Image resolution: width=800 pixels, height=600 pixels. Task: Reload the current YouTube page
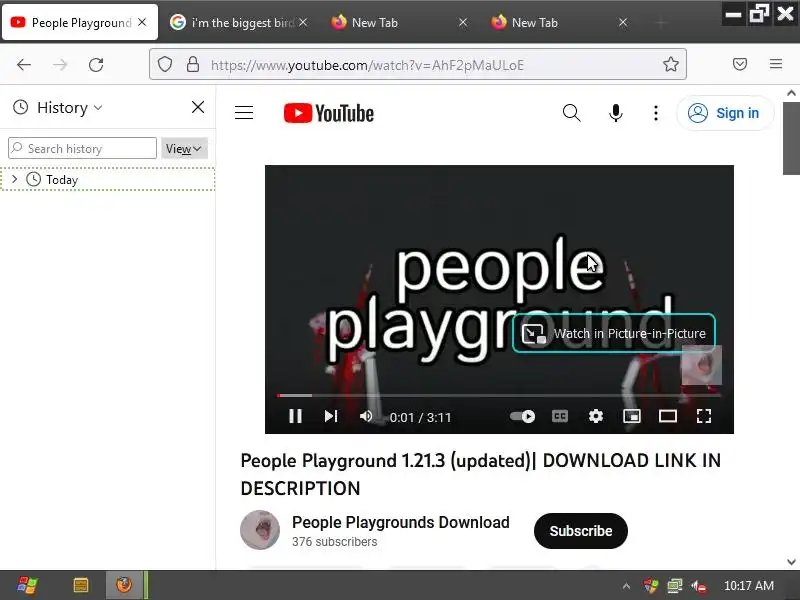pos(96,65)
